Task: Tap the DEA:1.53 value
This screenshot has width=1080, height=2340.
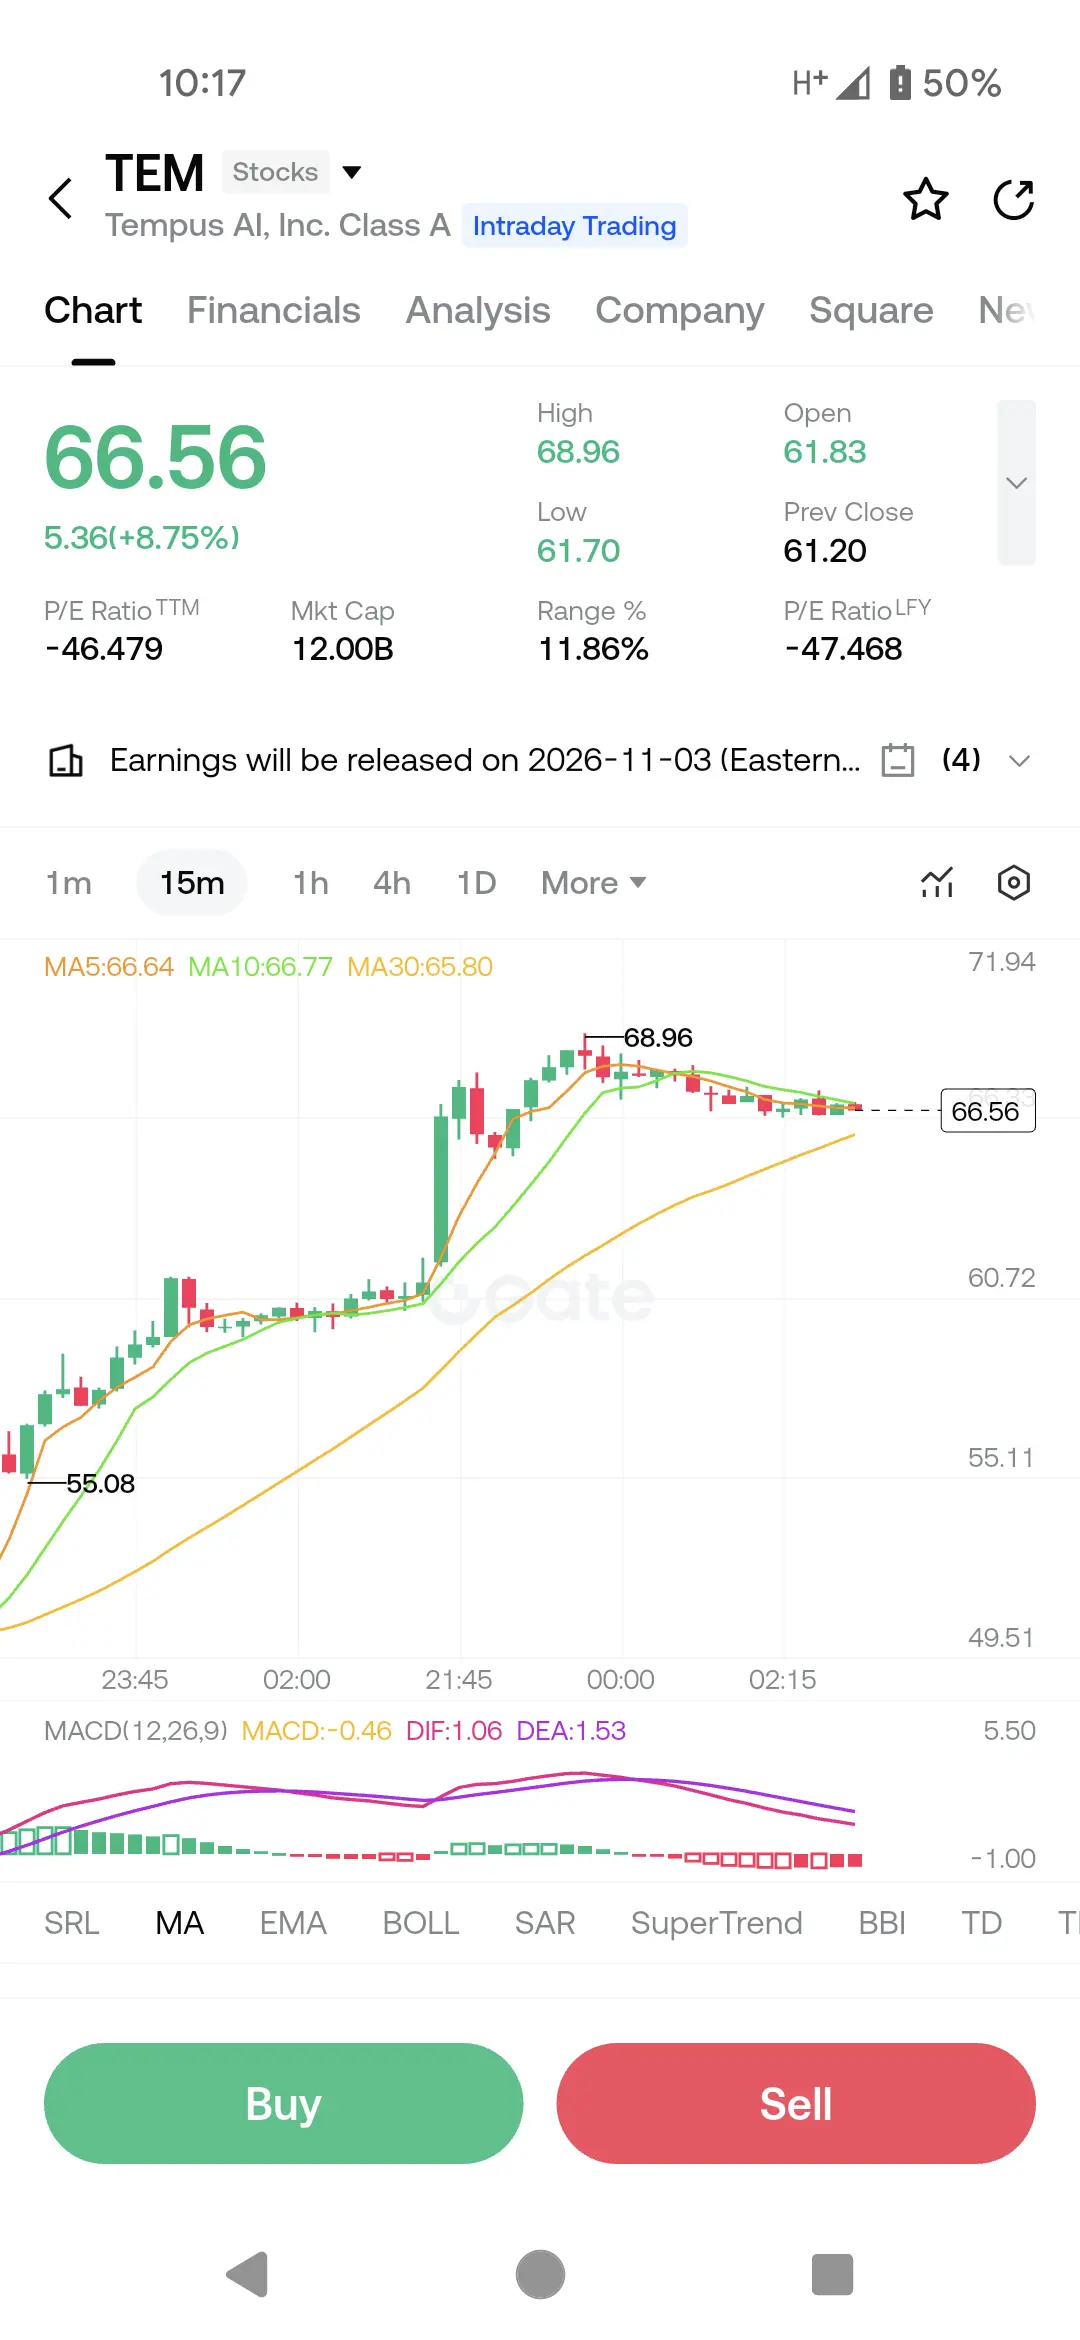Action: [571, 1731]
